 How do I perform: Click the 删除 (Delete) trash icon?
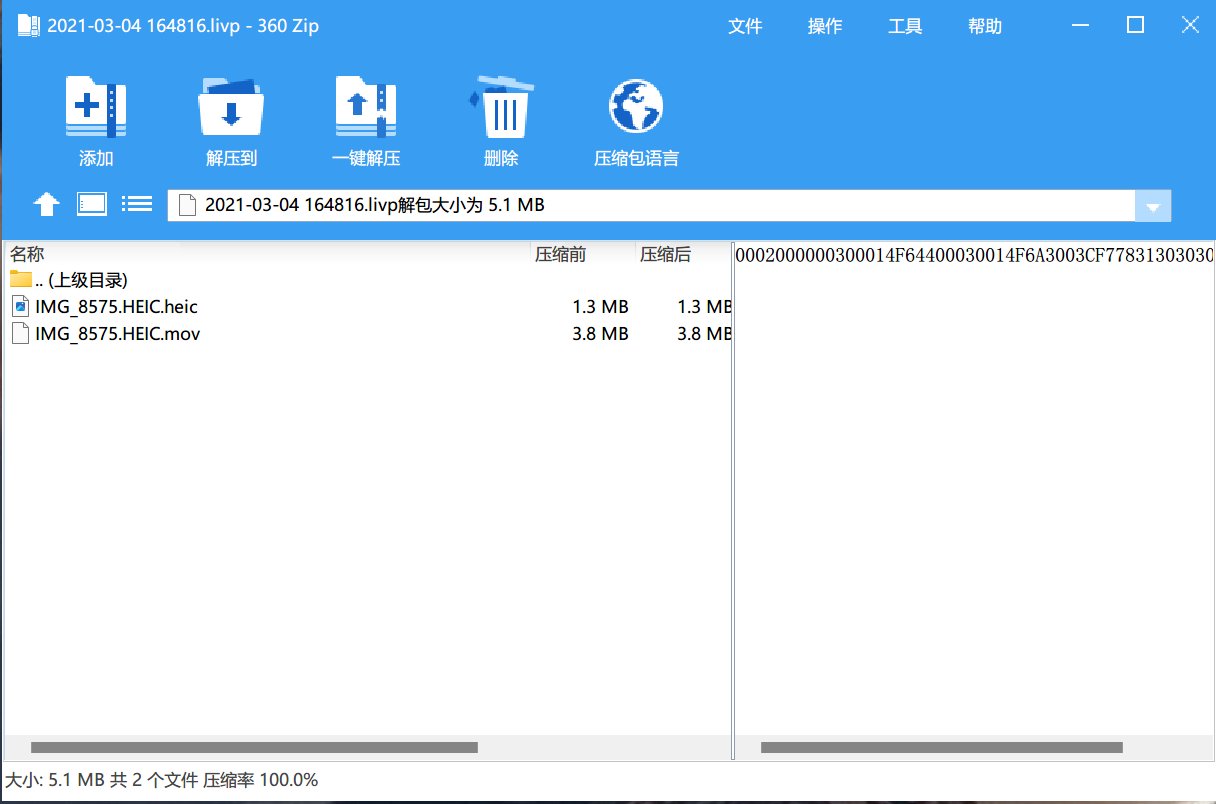(500, 106)
